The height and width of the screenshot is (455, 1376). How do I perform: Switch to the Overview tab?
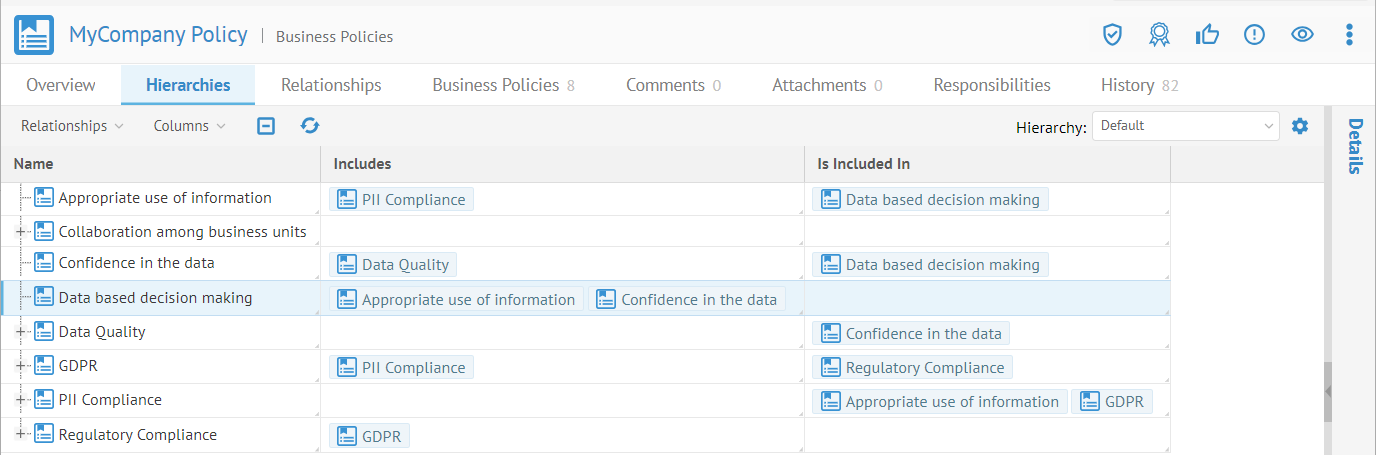tap(61, 85)
